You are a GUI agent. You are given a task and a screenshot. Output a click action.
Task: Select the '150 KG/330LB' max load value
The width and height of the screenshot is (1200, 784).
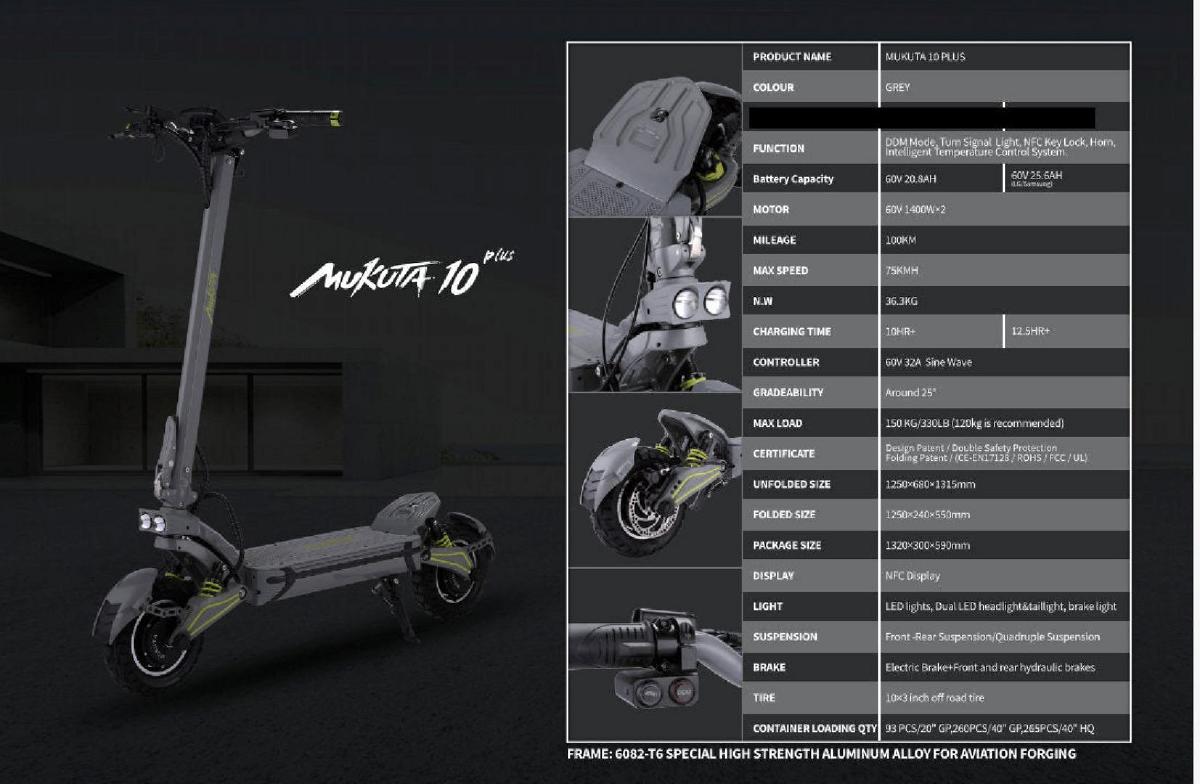pyautogui.click(x=974, y=423)
